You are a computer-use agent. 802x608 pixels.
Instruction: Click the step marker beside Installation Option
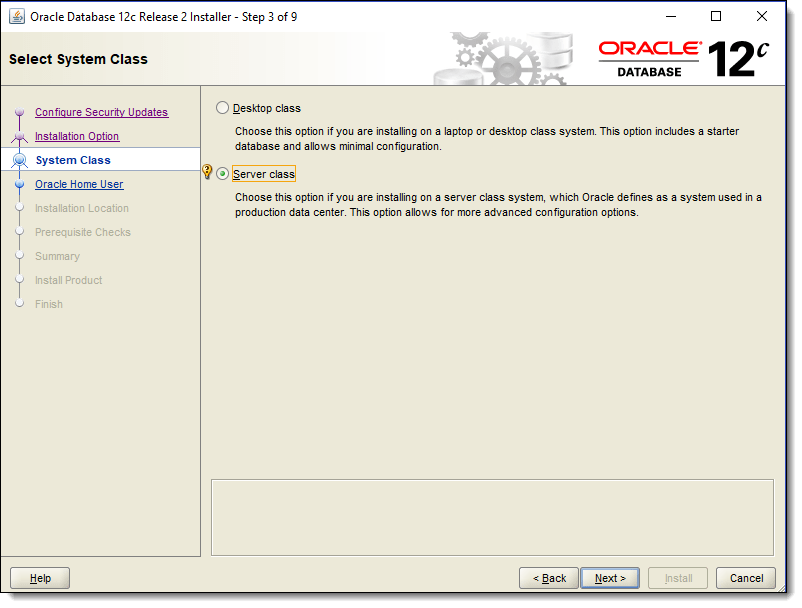coord(21,136)
